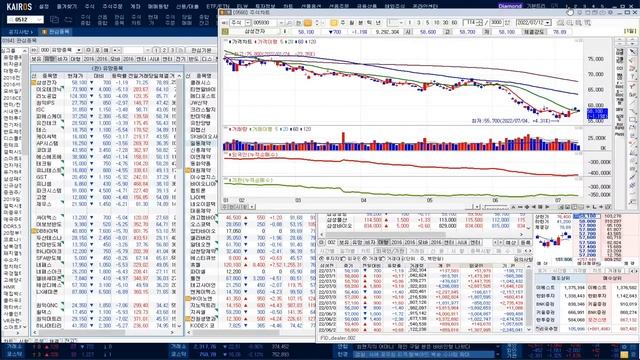Click the KAIROS logo

point(19,7)
